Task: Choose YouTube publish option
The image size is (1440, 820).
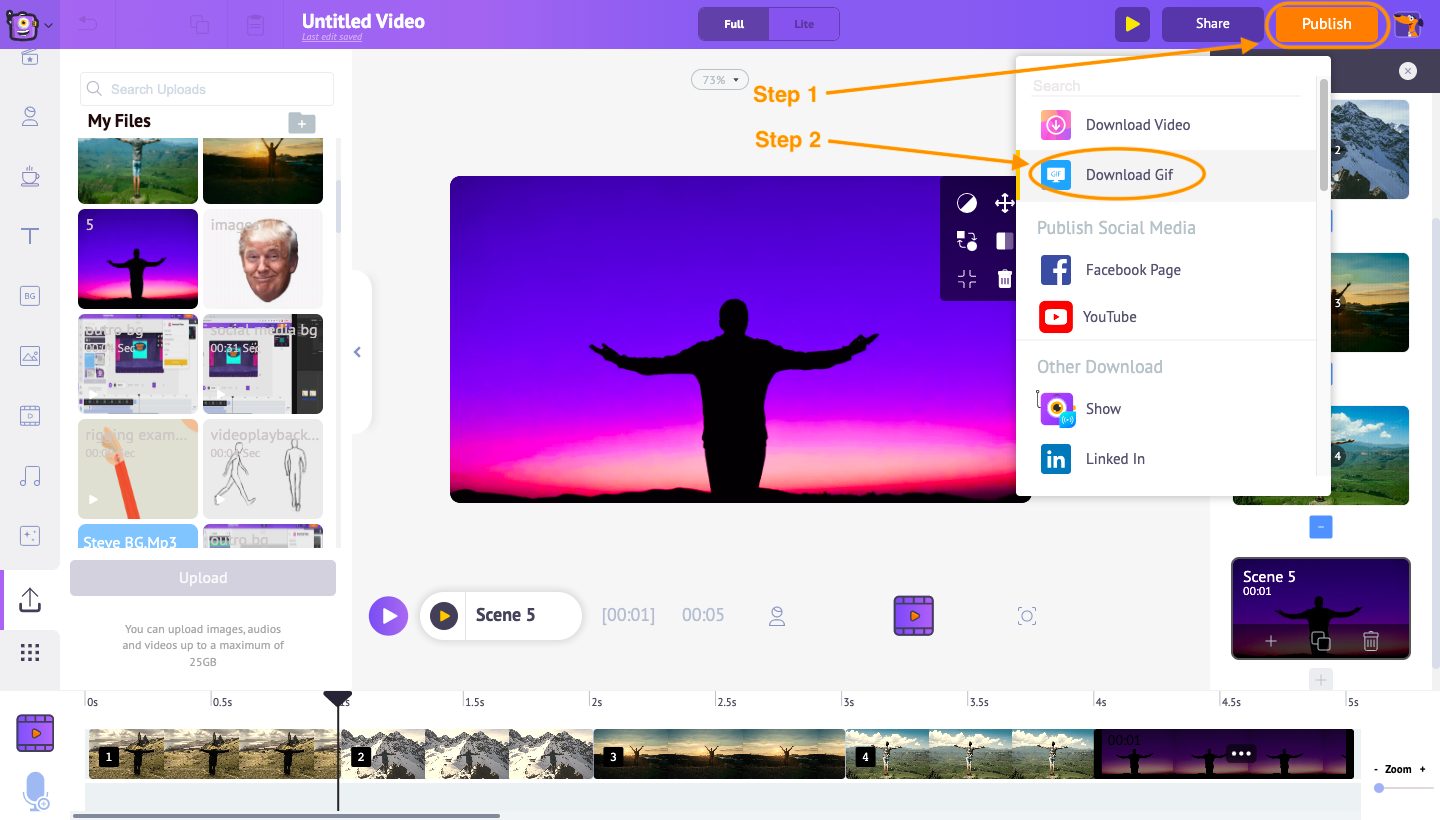Action: pyautogui.click(x=1168, y=317)
